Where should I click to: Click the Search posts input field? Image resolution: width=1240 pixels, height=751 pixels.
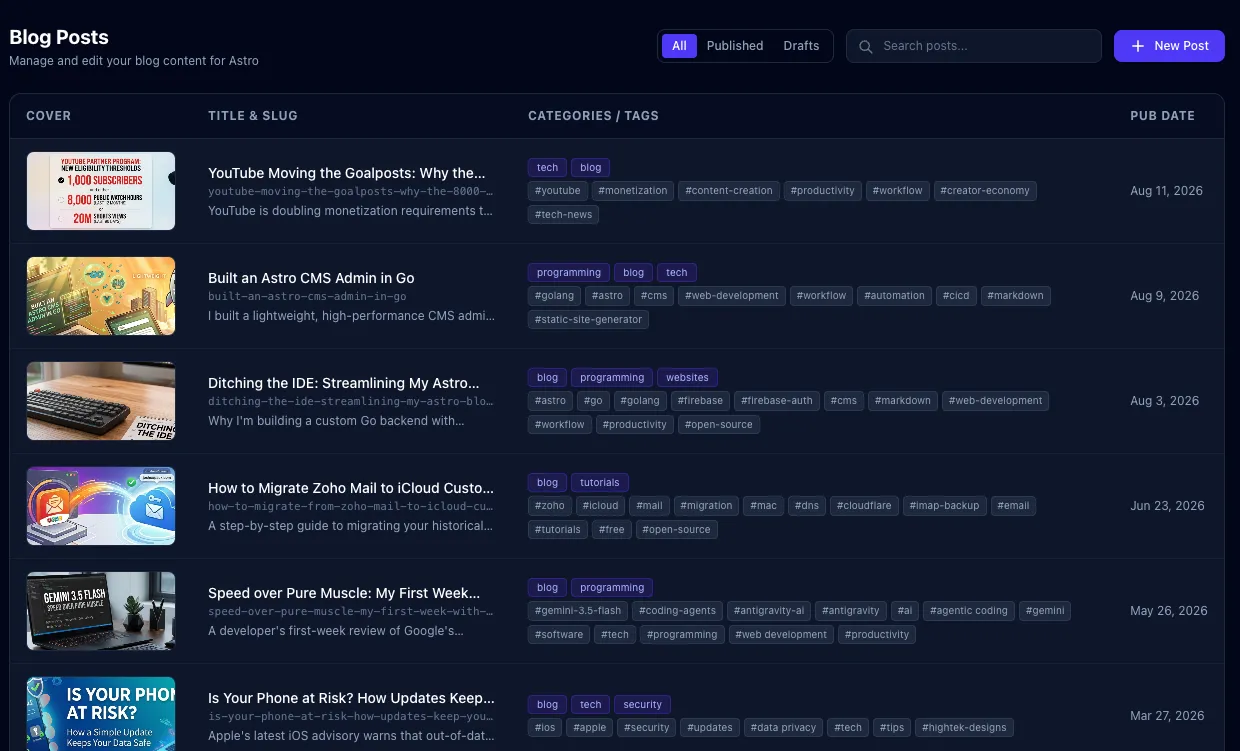[974, 46]
